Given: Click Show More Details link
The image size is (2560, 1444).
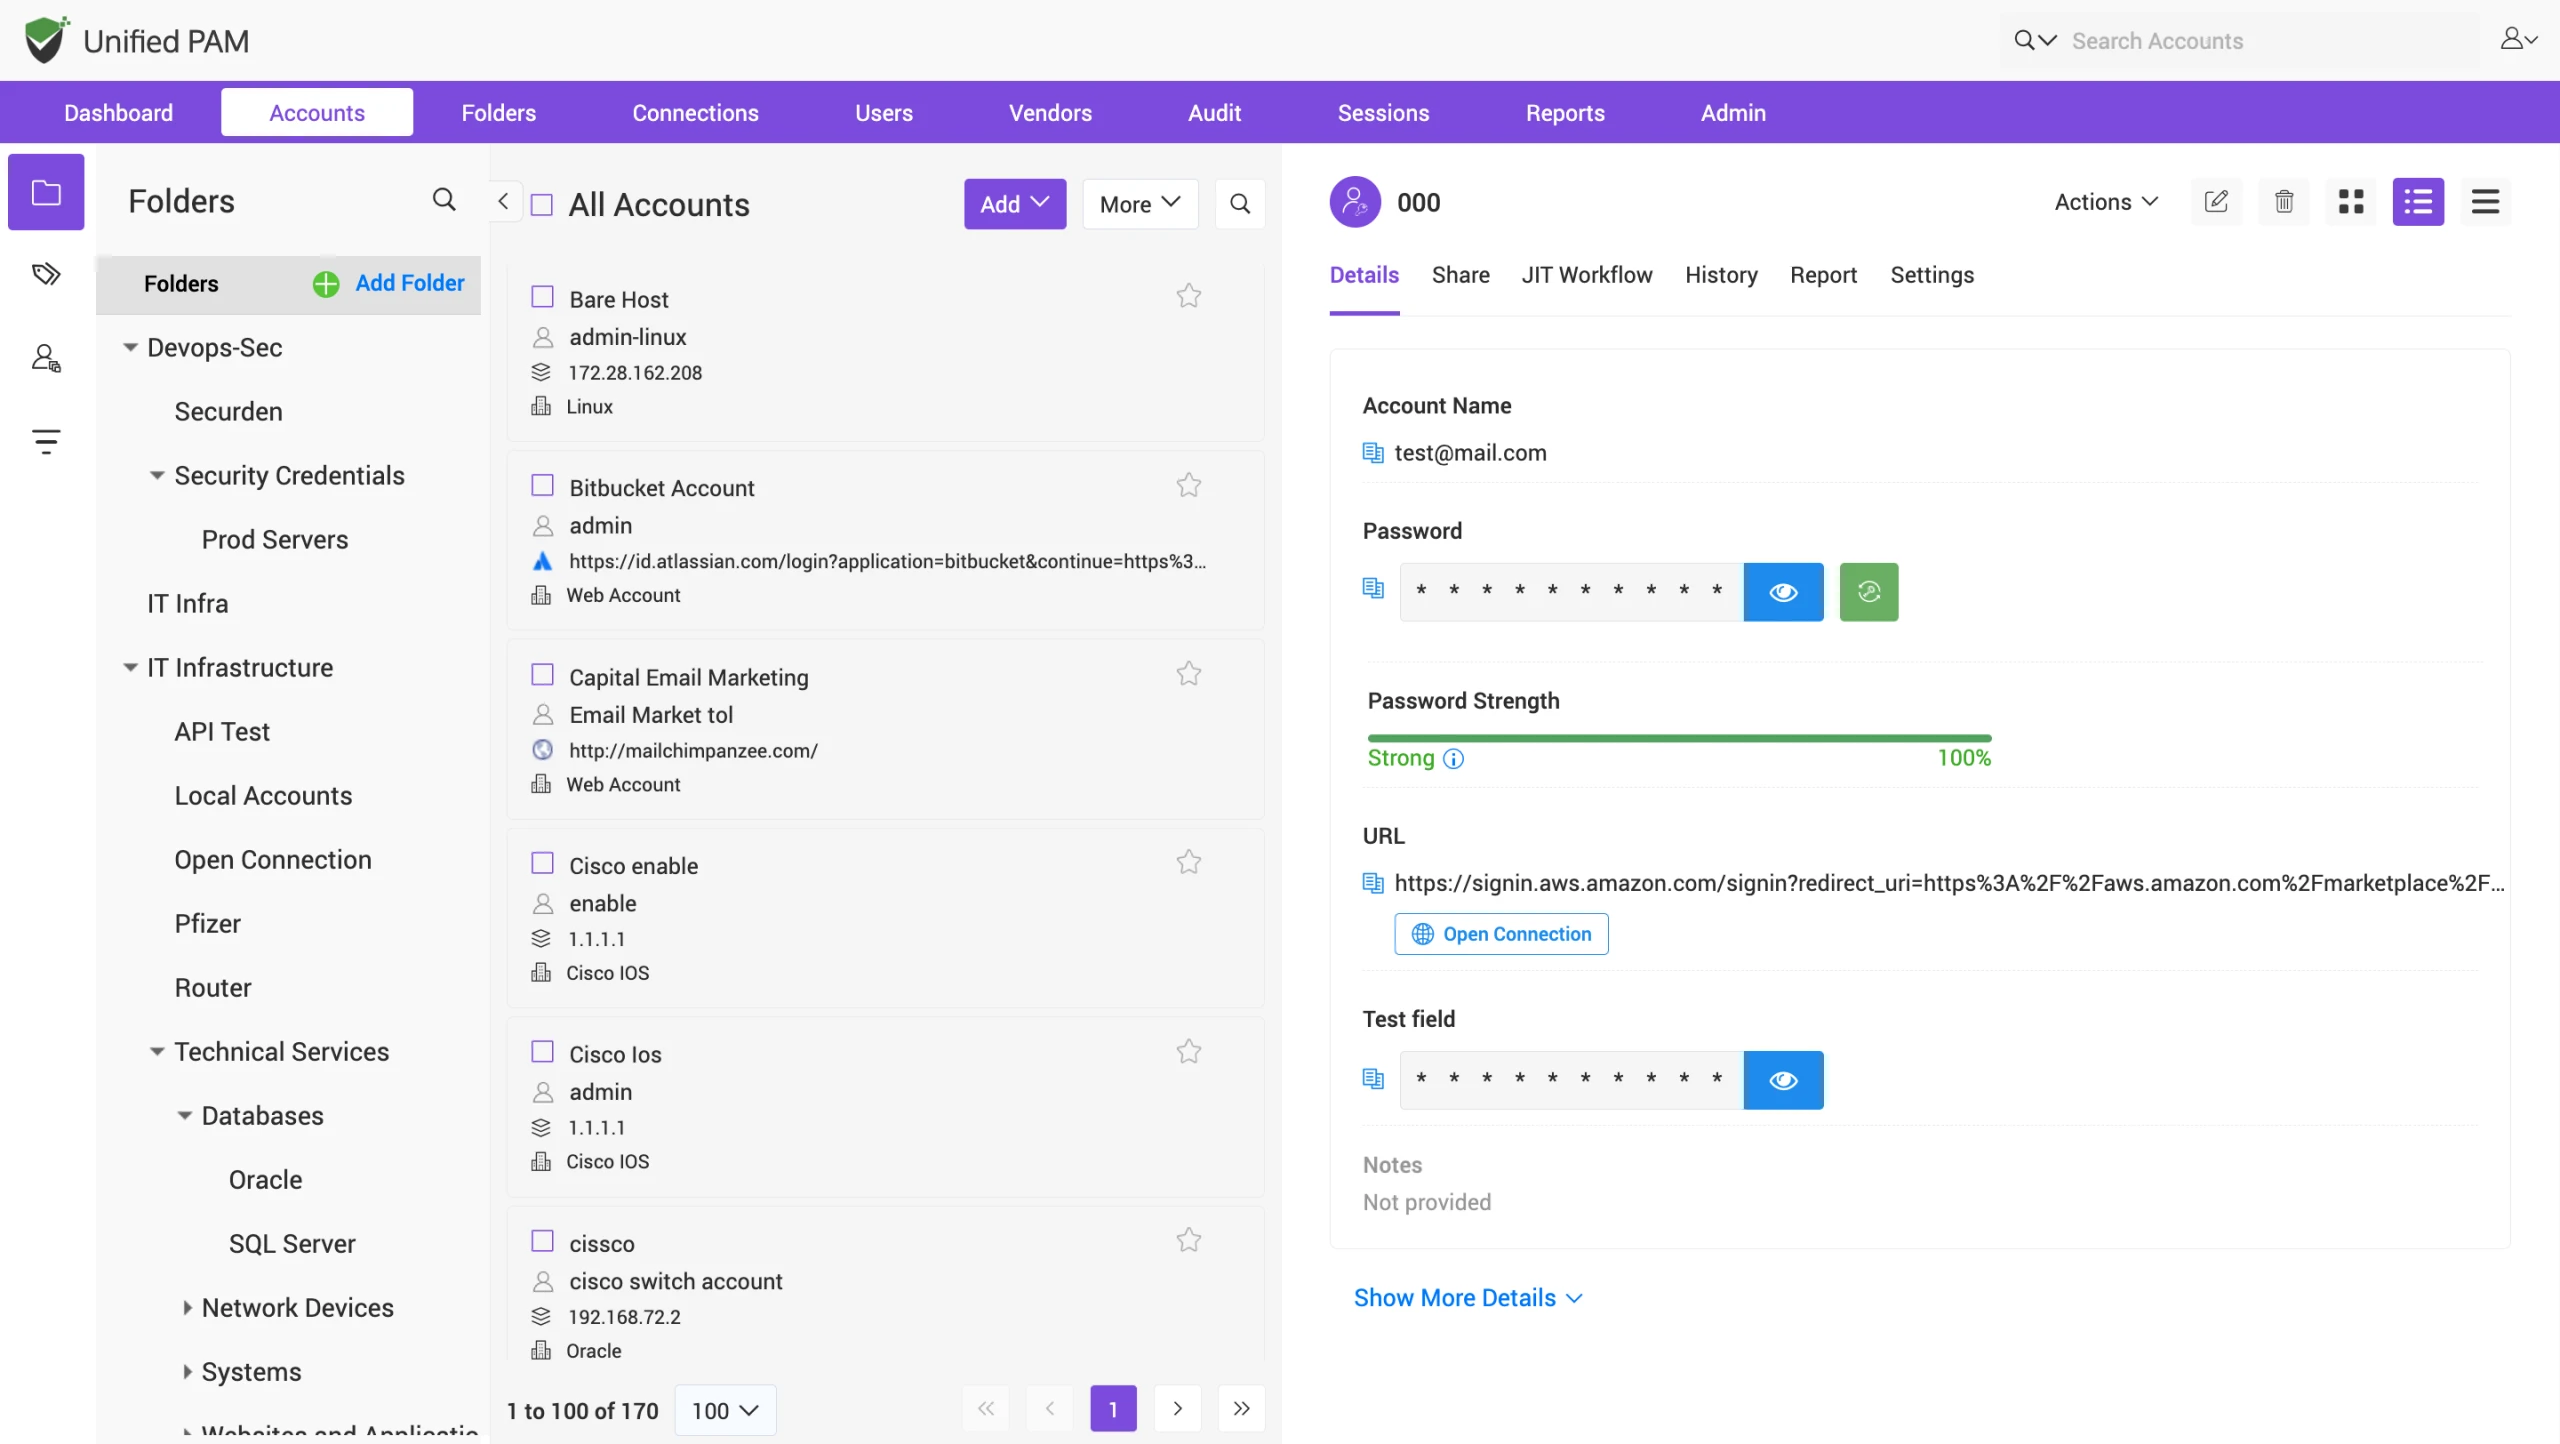Looking at the screenshot, I should [x=1467, y=1297].
